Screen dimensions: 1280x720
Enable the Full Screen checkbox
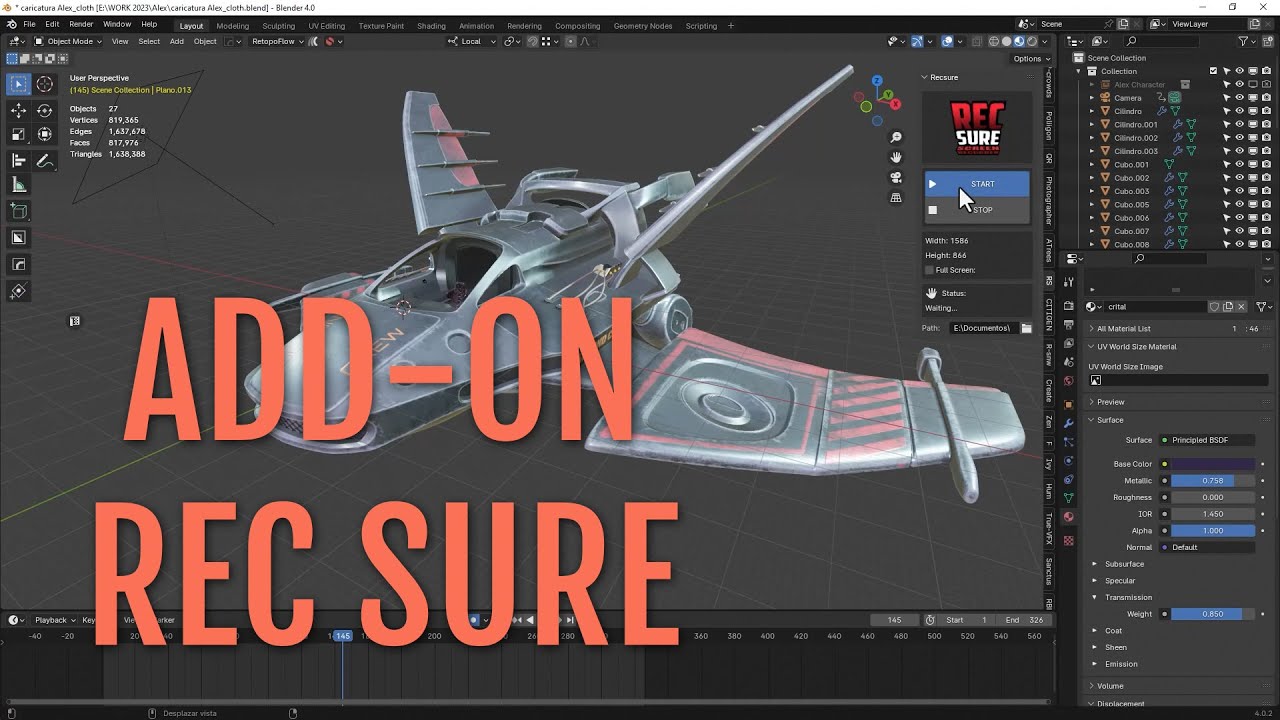(930, 270)
